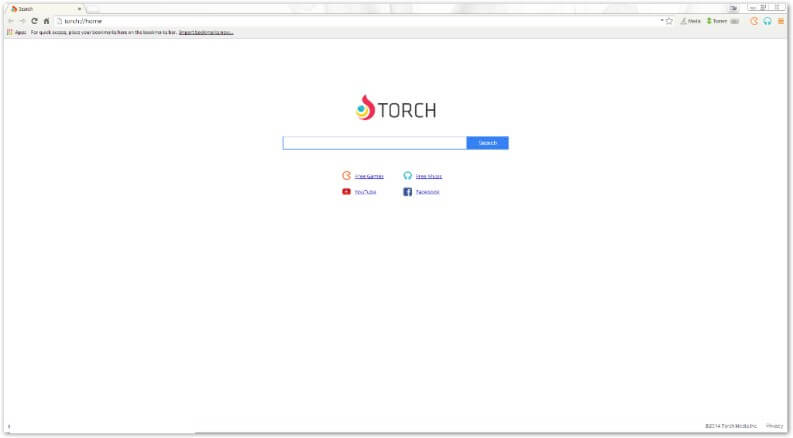Open the Torrent toolbar button

pyautogui.click(x=717, y=21)
